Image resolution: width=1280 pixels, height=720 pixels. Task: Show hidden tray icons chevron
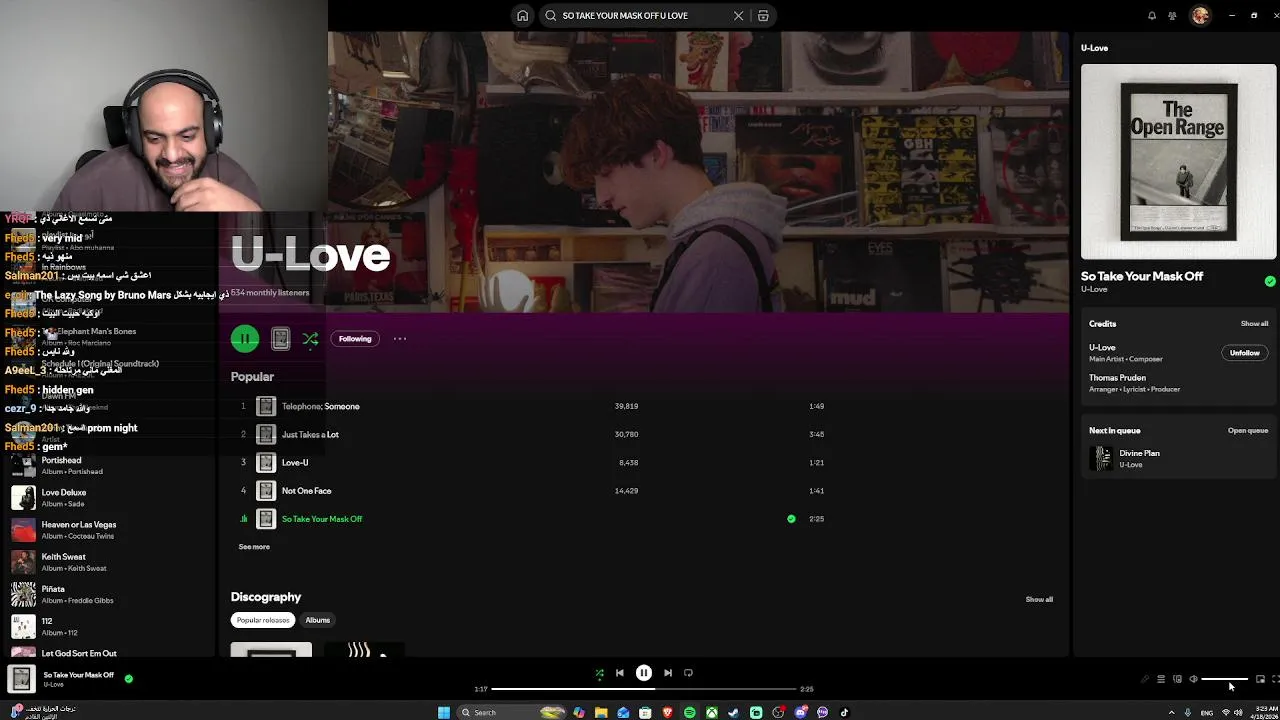pos(1171,712)
